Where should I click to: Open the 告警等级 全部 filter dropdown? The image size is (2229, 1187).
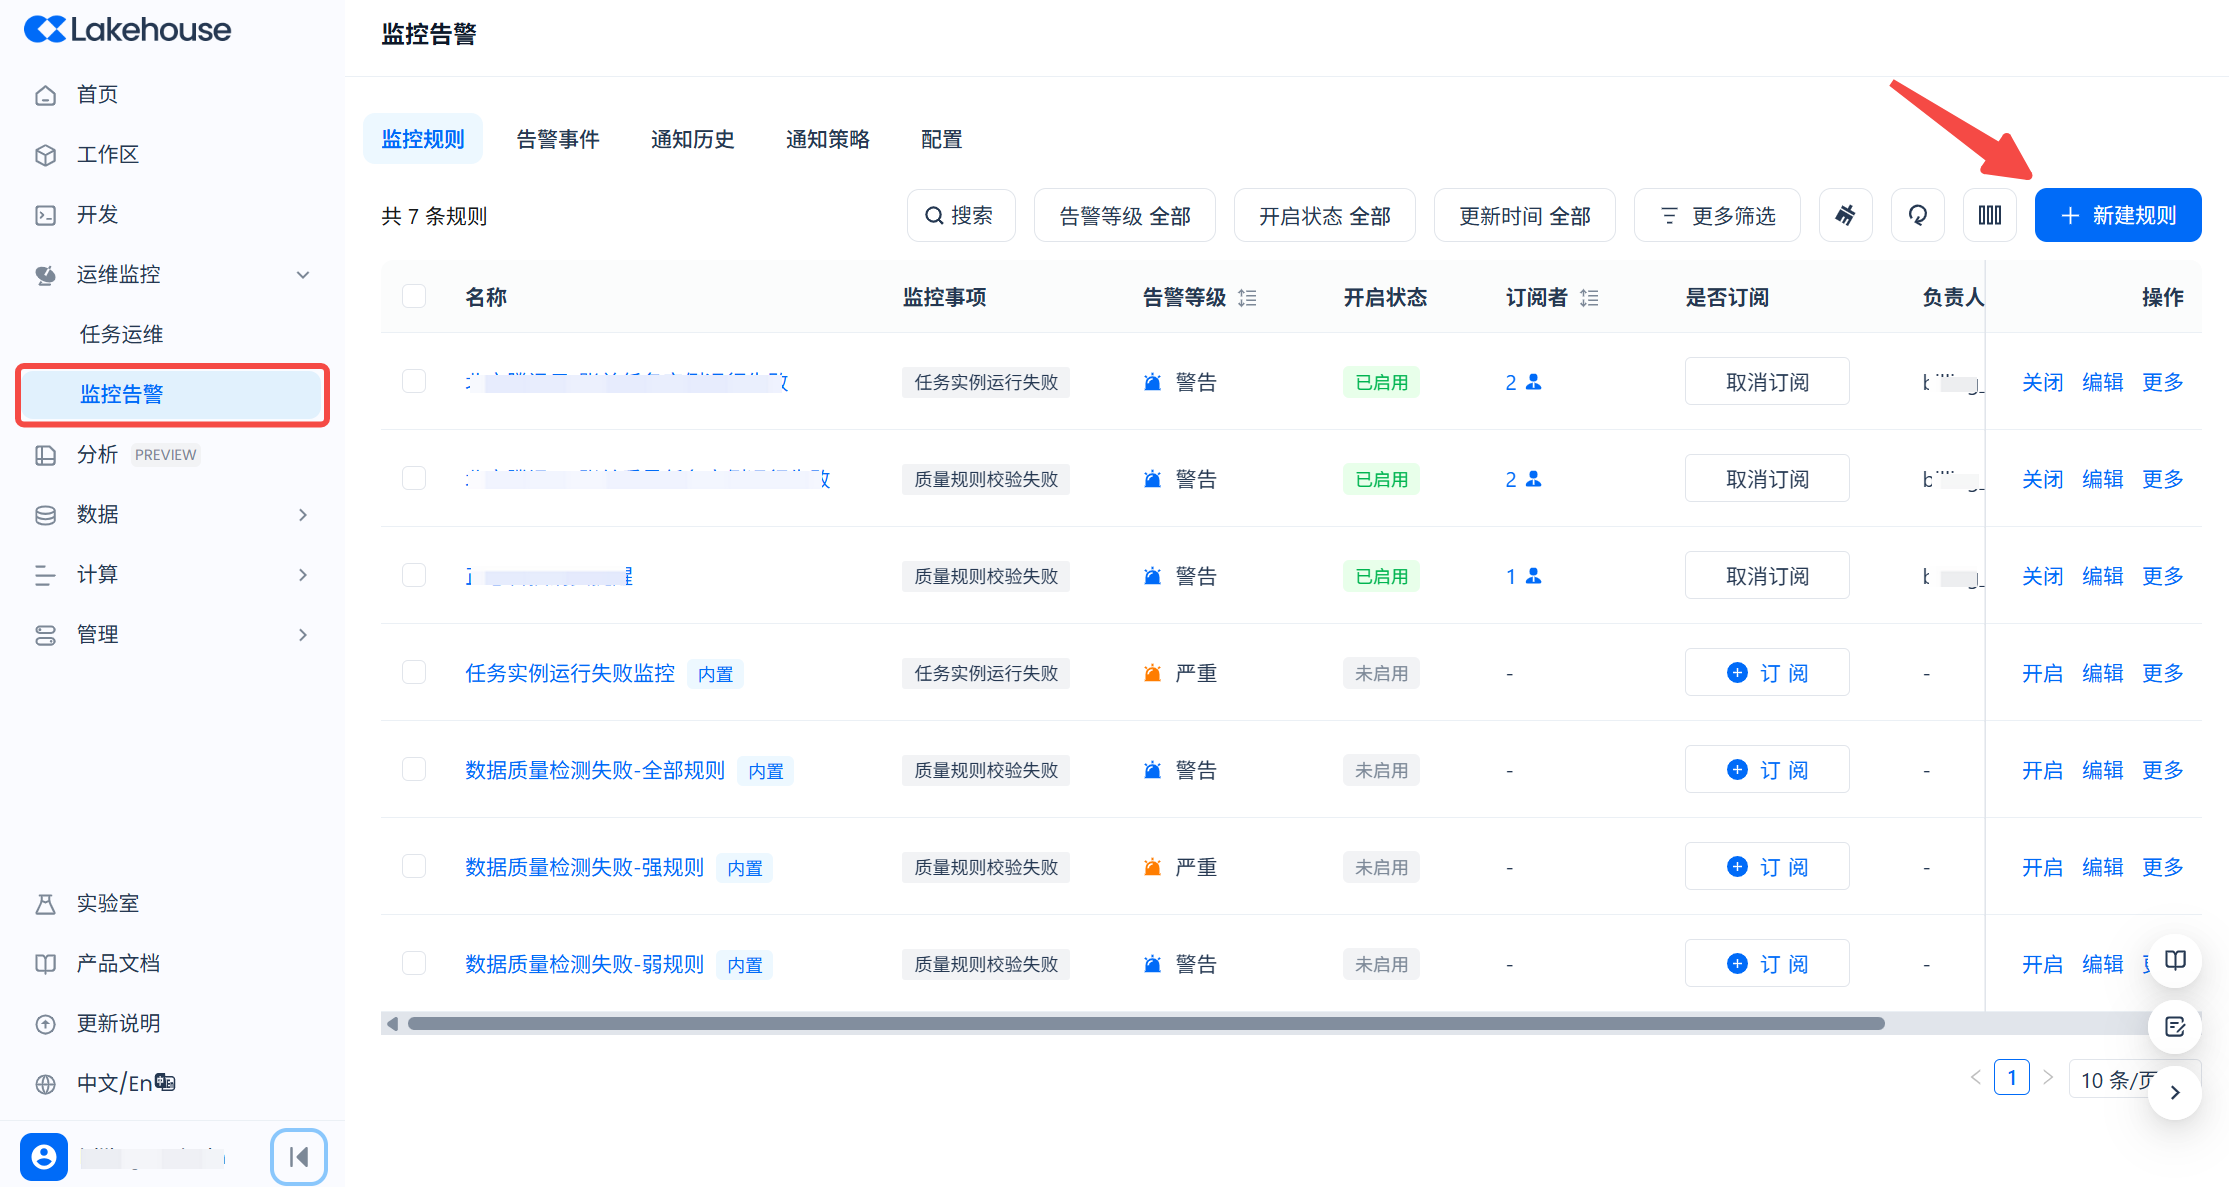click(x=1124, y=216)
